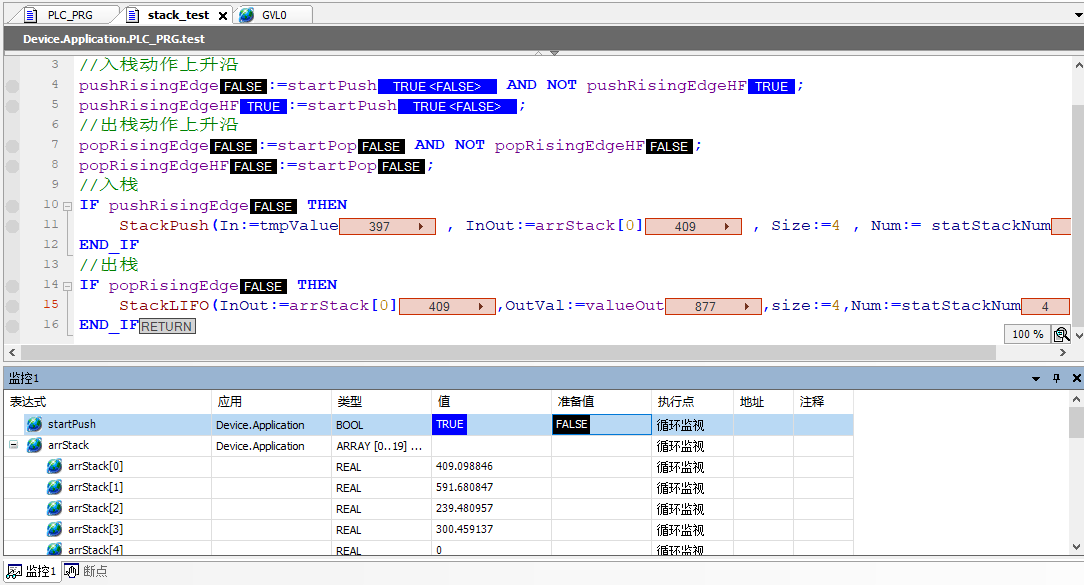Screen dimensions: 1084x585
Task: Click pushRisingEdgeHF TRUE value on line 5
Action: pyautogui.click(x=263, y=106)
